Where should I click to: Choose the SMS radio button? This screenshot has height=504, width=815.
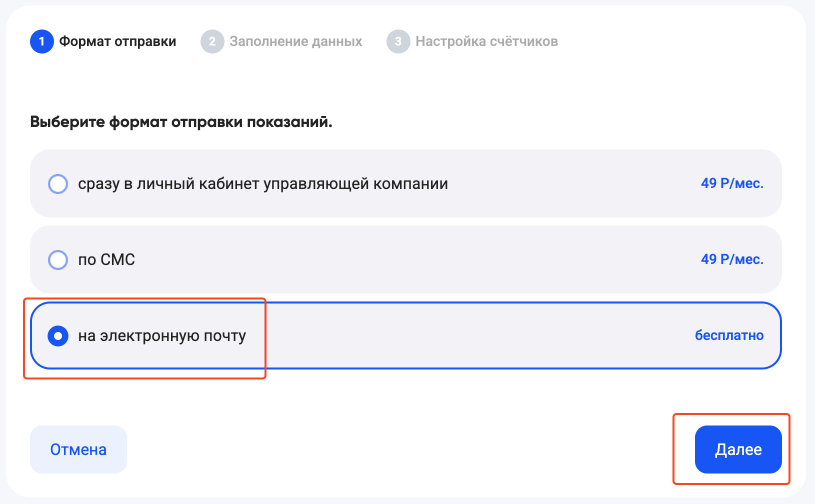point(58,260)
